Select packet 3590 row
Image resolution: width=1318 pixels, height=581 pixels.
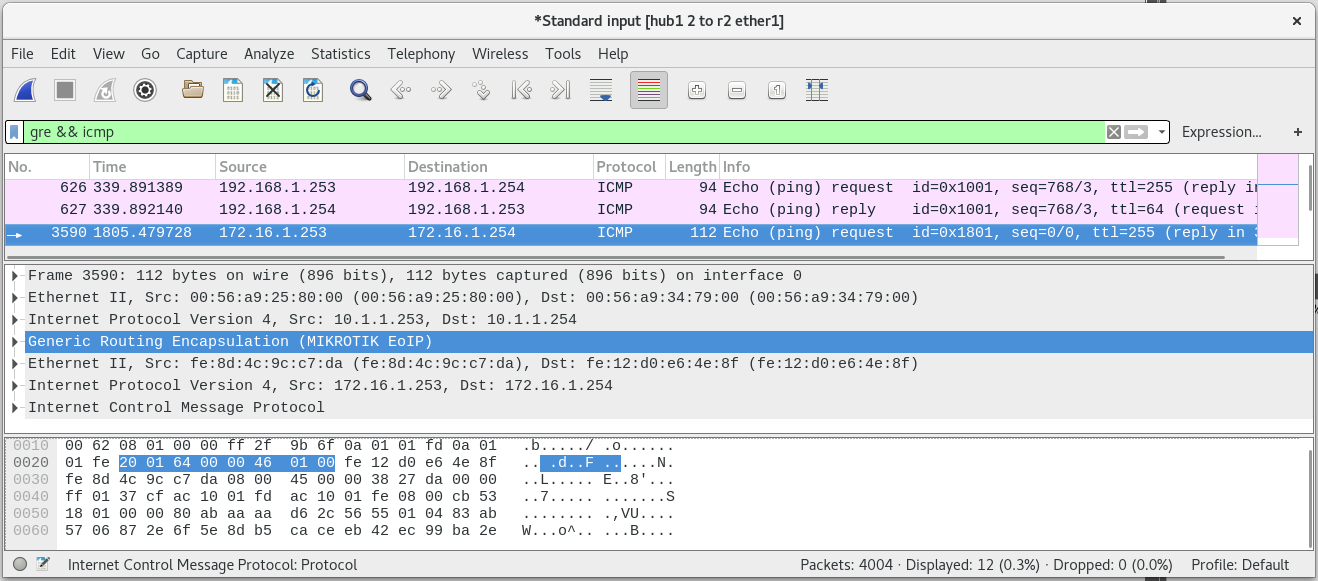tap(631, 232)
